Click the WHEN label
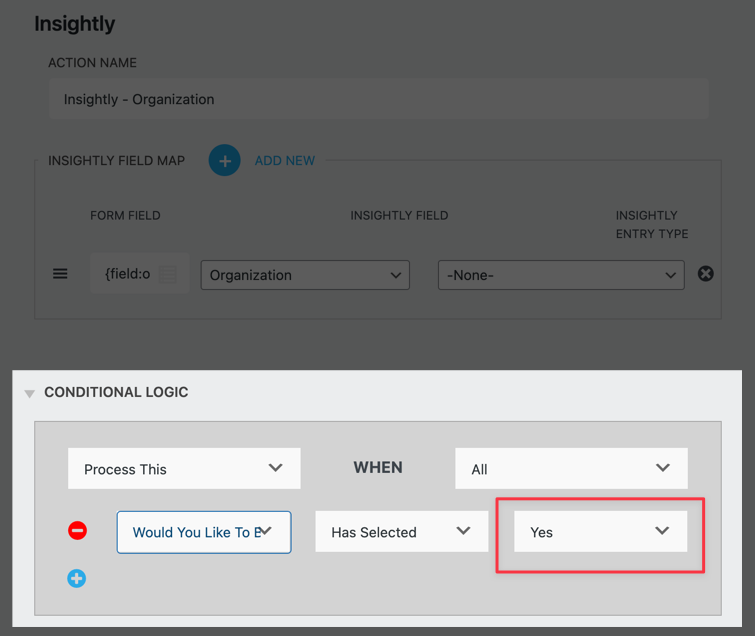 tap(378, 467)
